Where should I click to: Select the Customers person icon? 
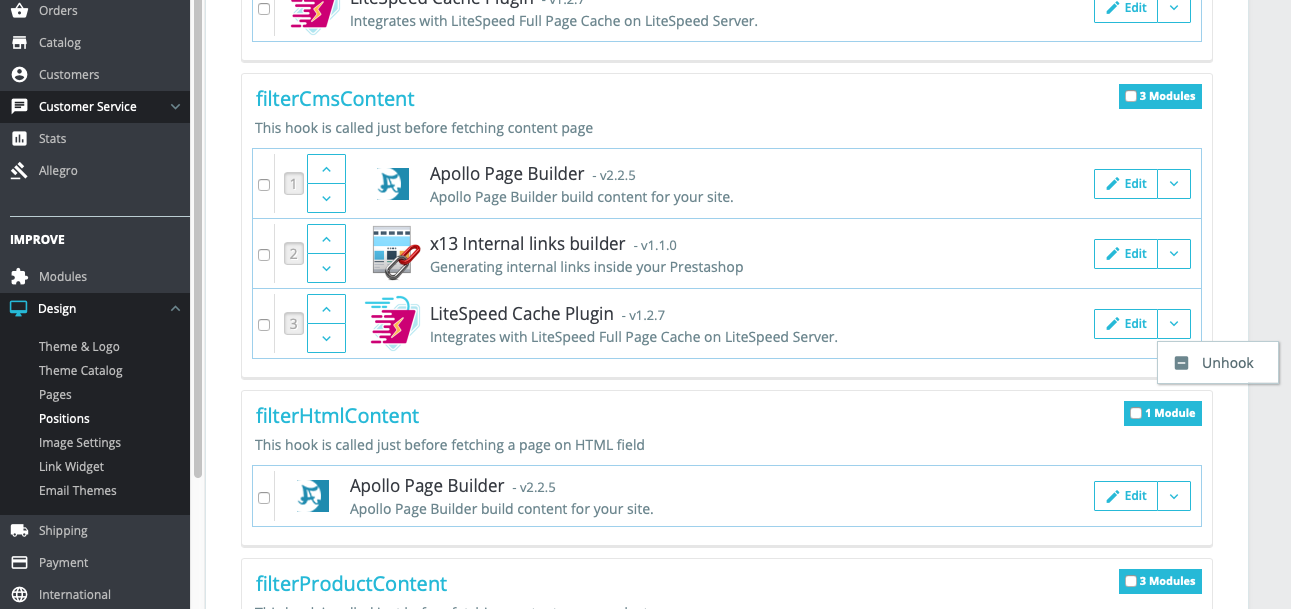pos(19,75)
